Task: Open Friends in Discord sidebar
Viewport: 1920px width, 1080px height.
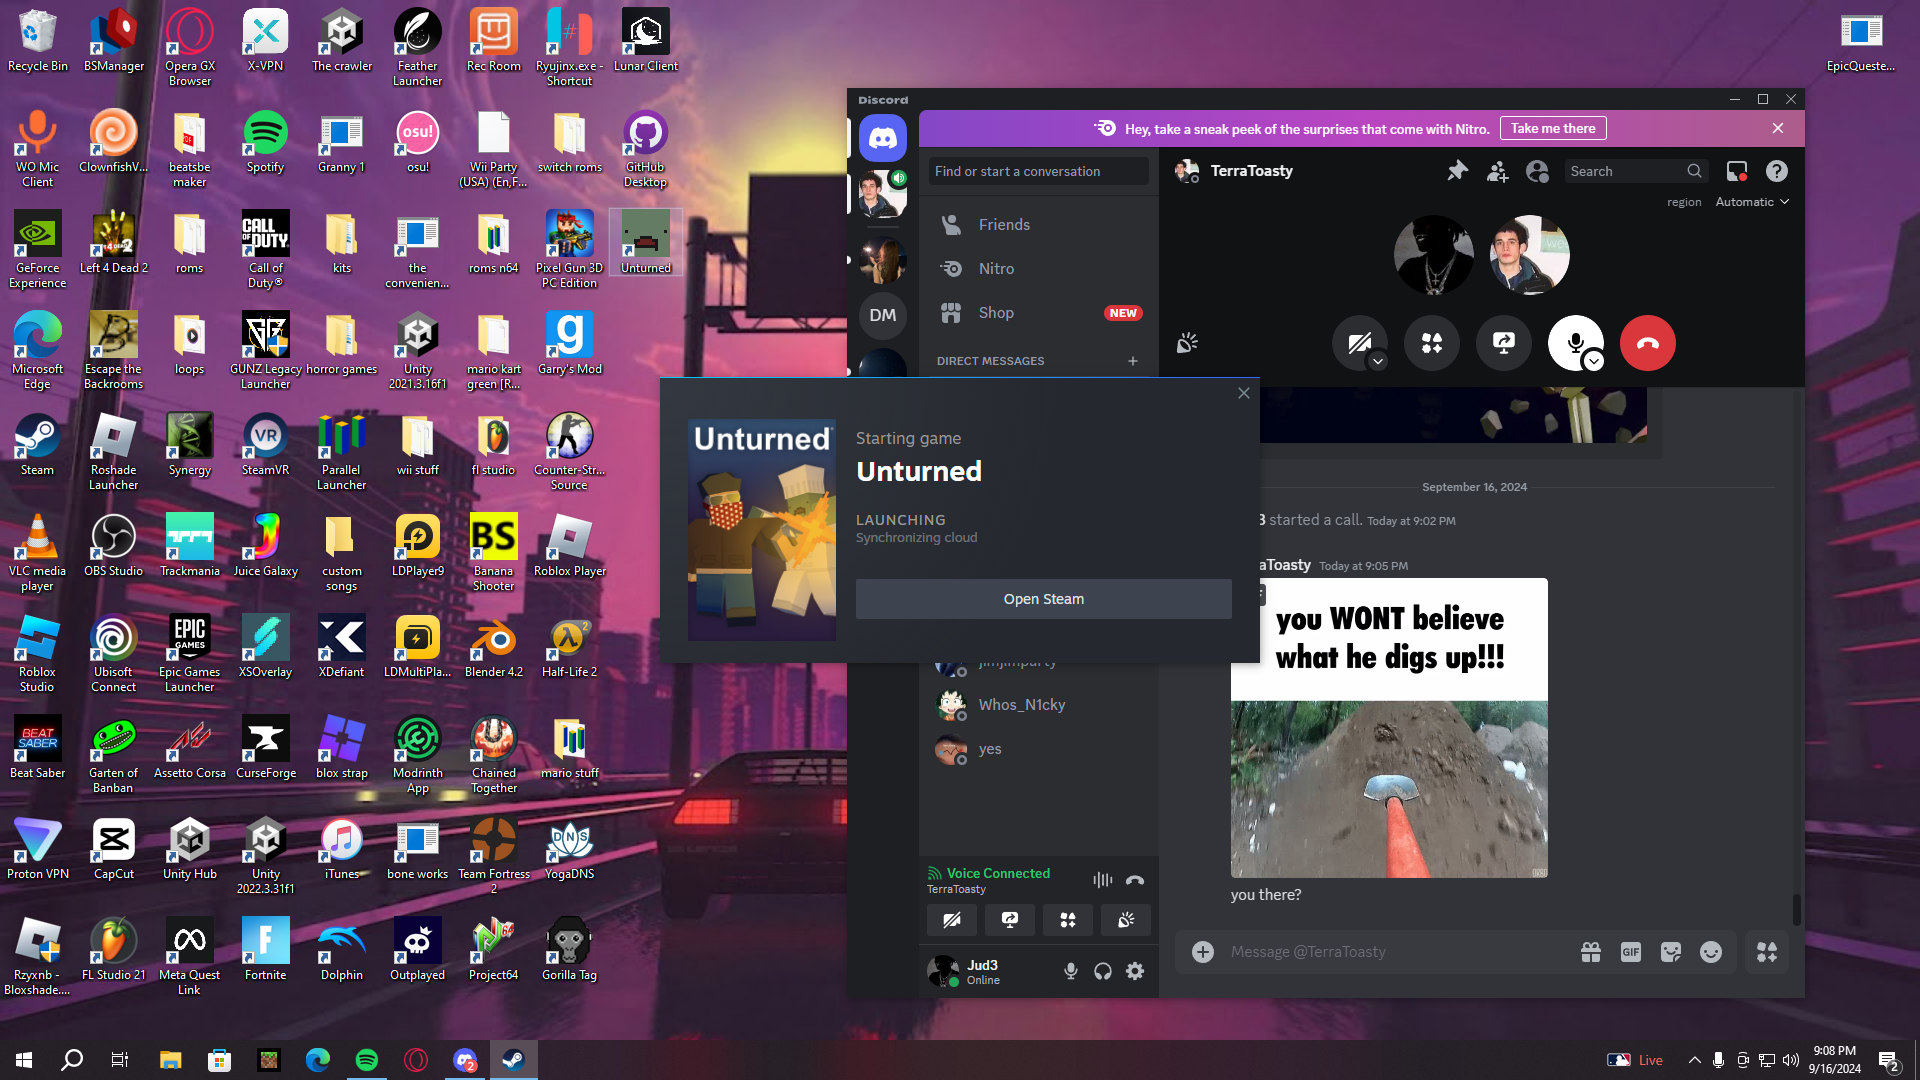Action: pos(1039,225)
